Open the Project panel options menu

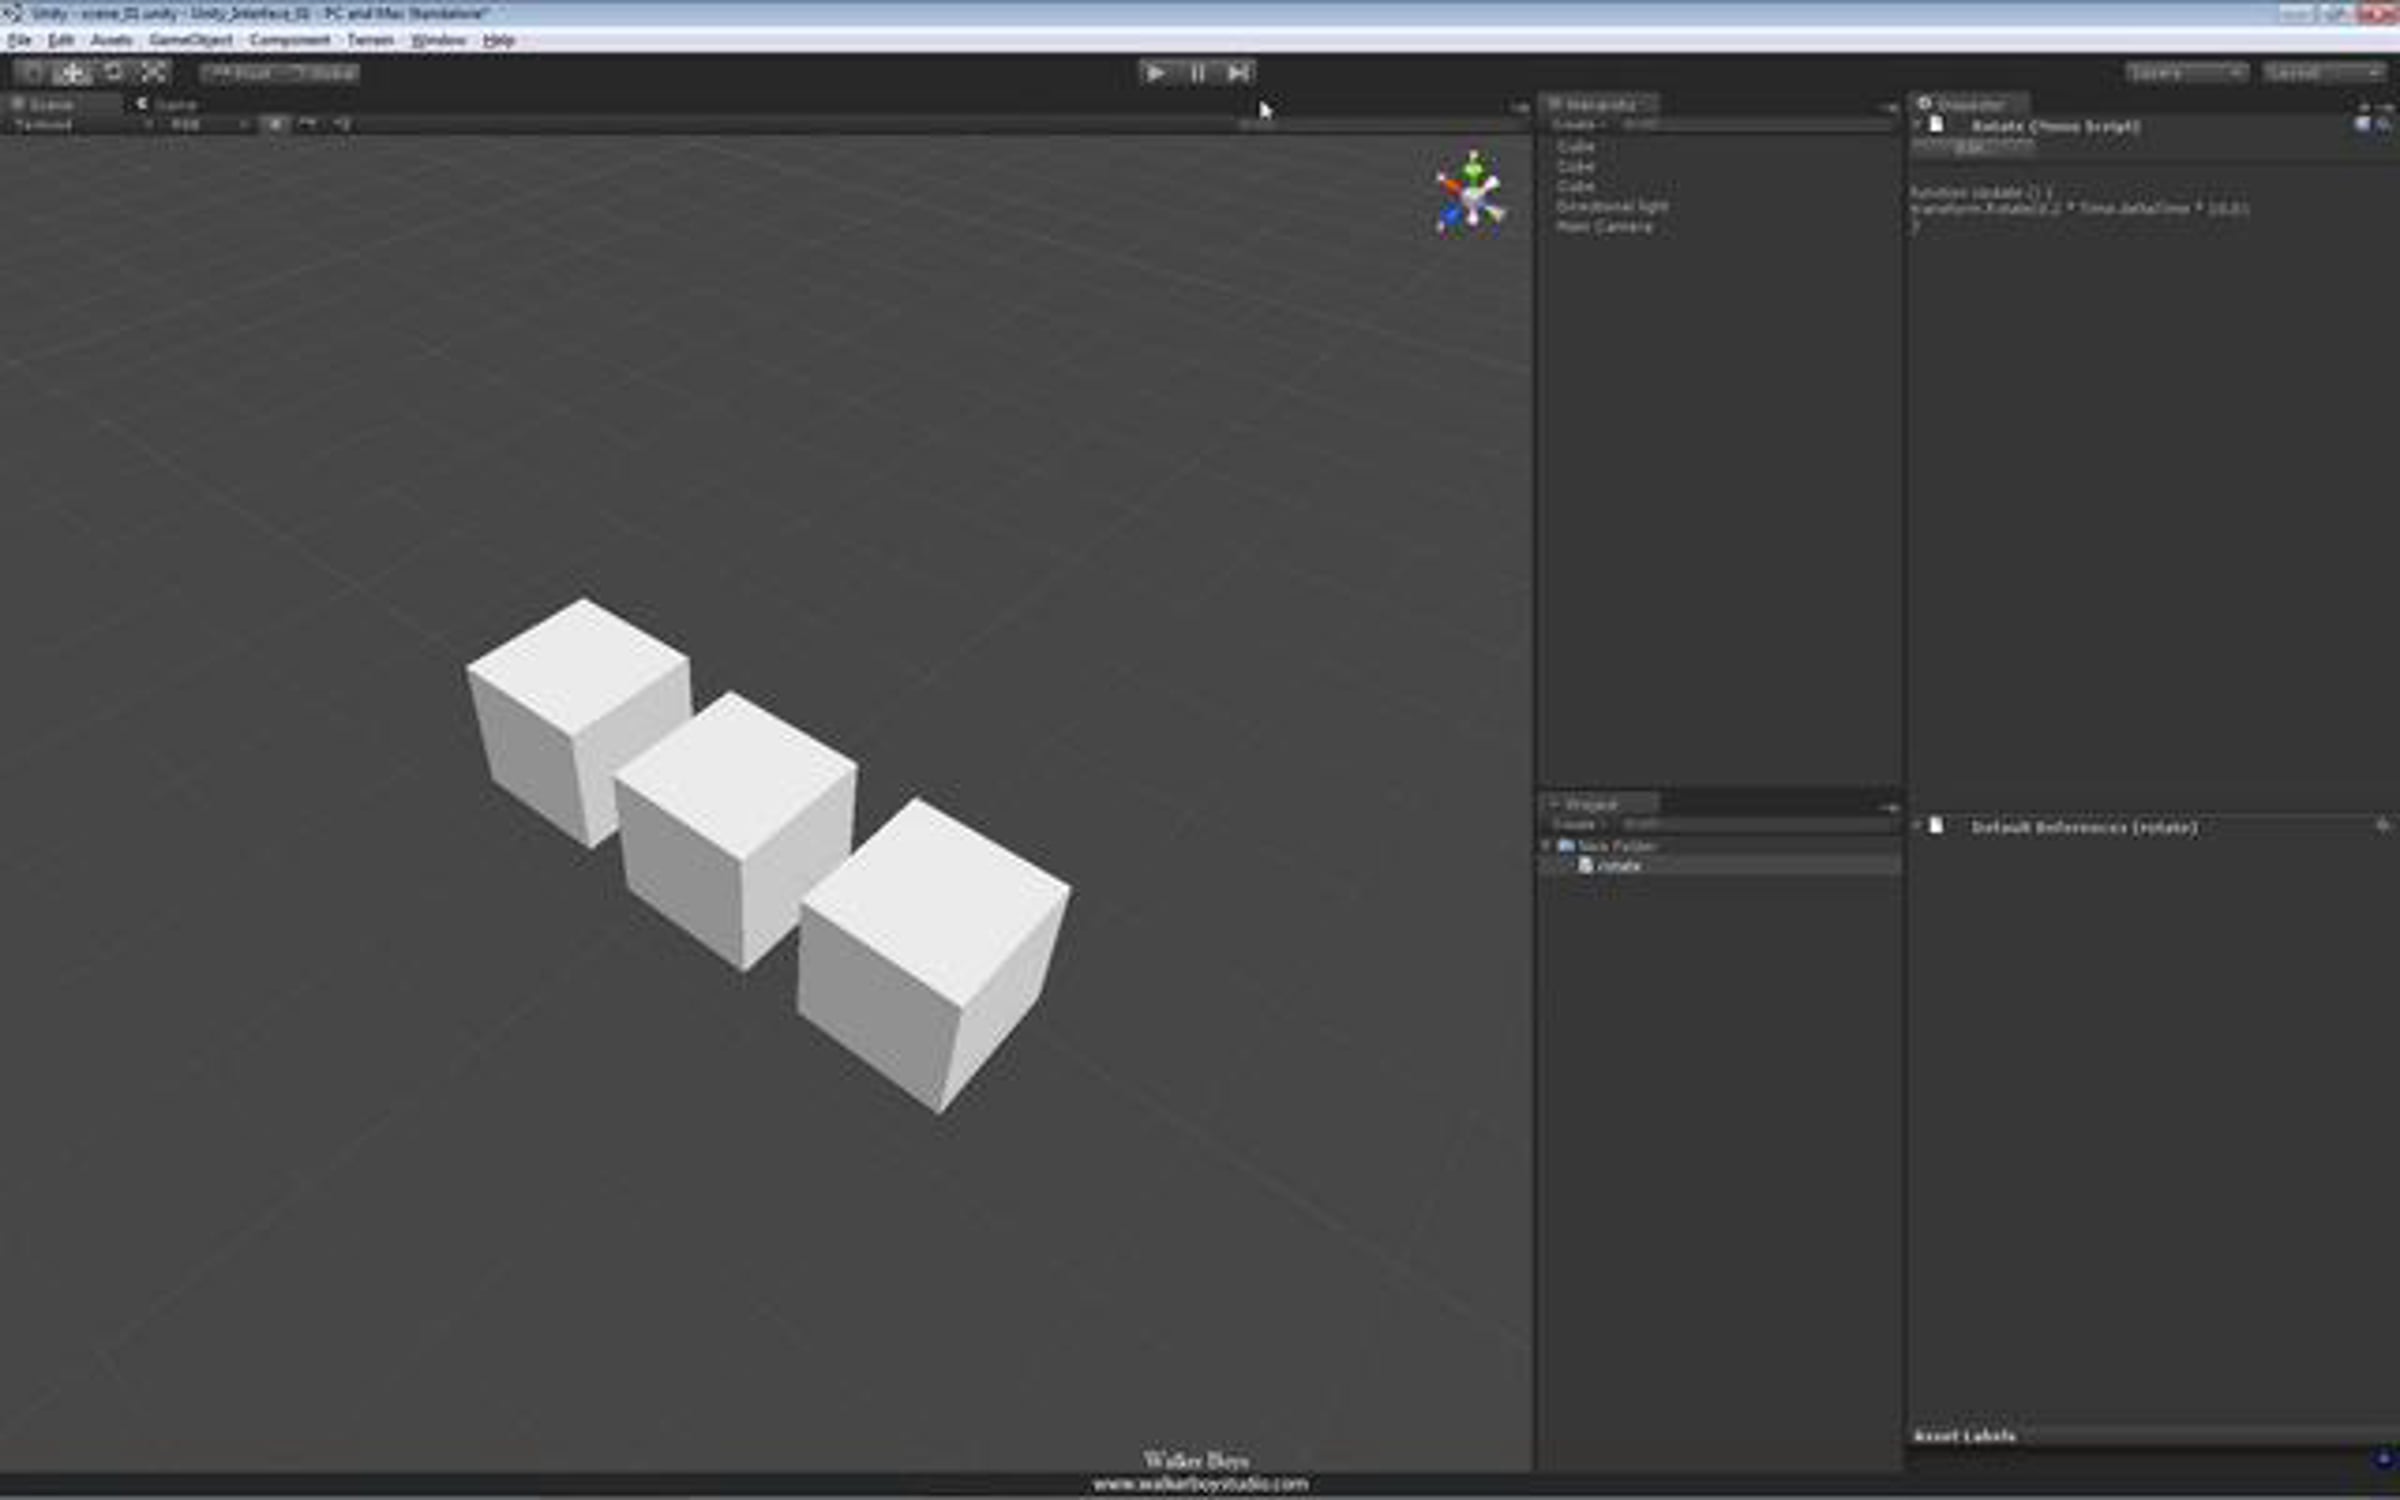(1888, 806)
